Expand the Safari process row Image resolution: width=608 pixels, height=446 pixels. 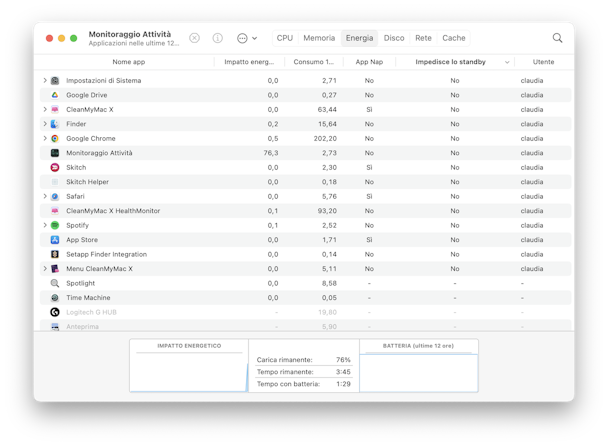tap(45, 196)
